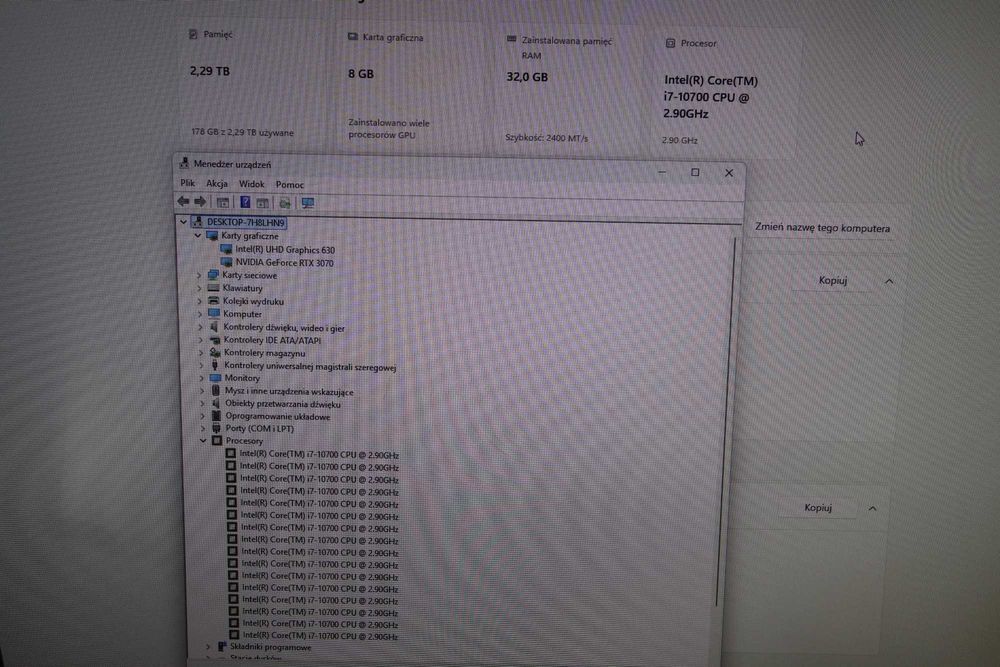Select the Składniki programowe label
1000x667 pixels.
pyautogui.click(x=270, y=647)
